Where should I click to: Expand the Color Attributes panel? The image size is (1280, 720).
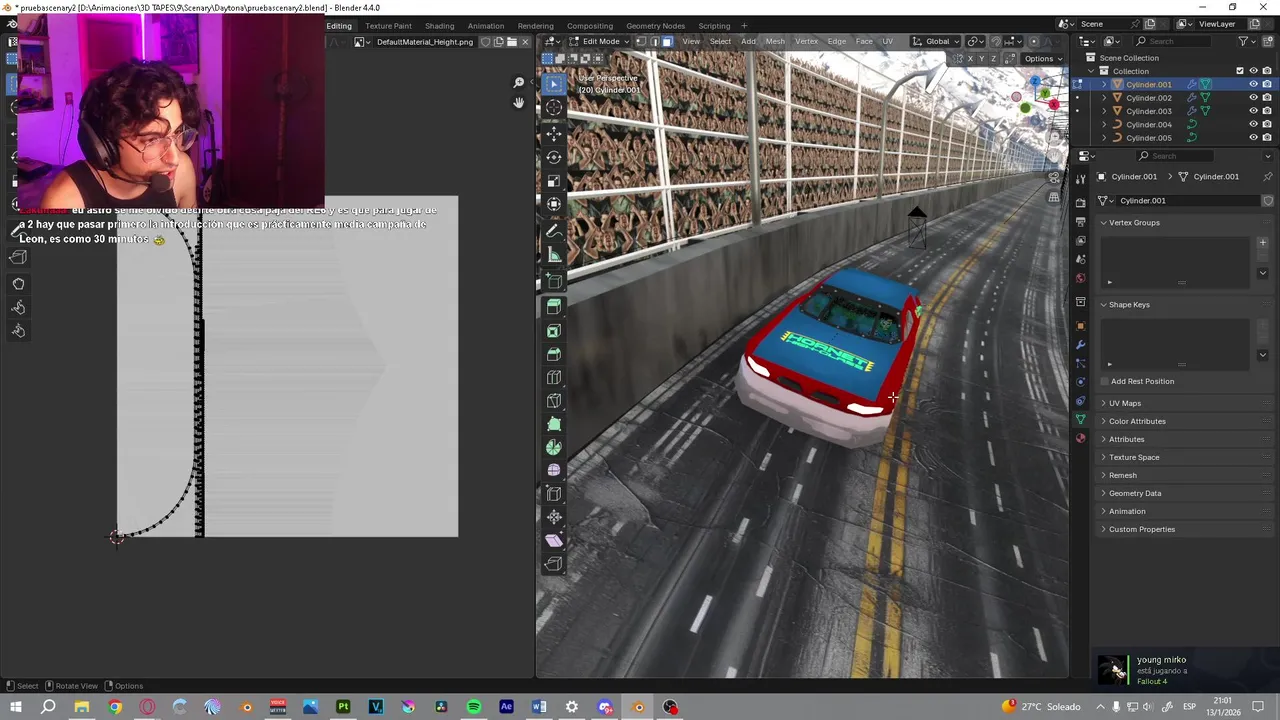1104,421
